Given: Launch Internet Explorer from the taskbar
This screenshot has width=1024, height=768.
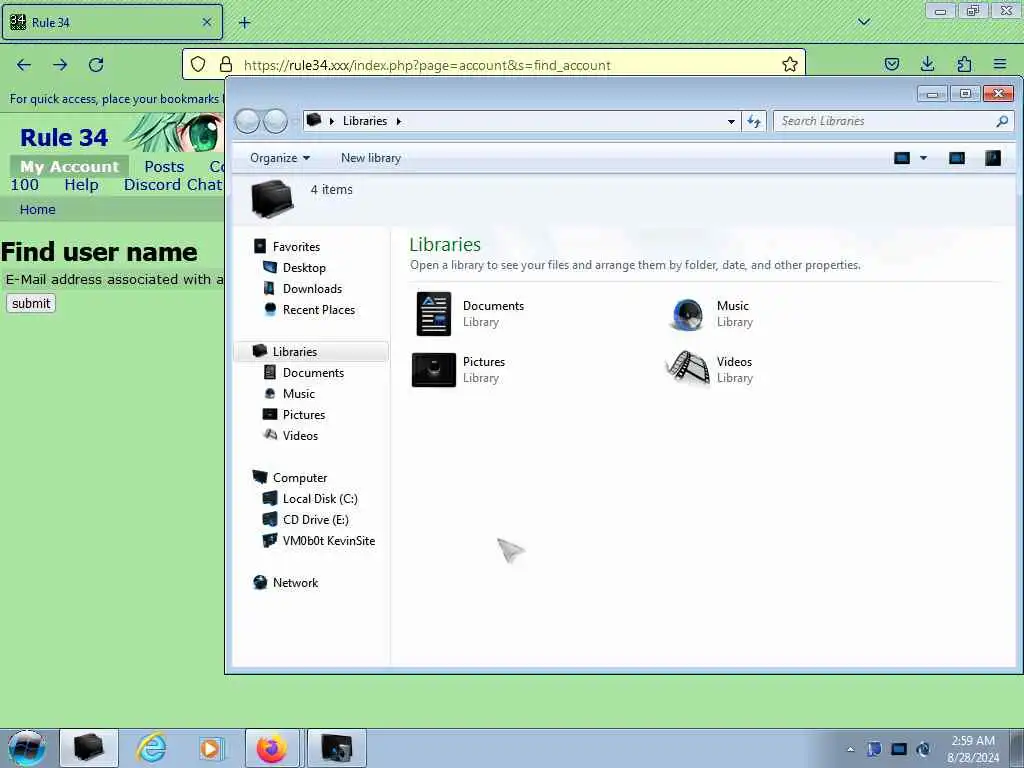Looking at the screenshot, I should tap(151, 748).
